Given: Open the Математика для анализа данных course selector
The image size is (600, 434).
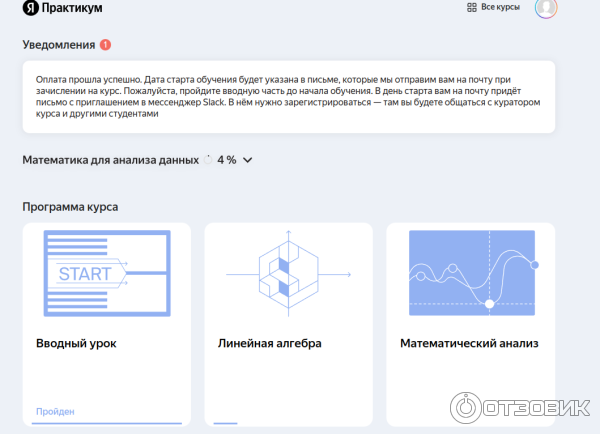Looking at the screenshot, I should click(112, 160).
